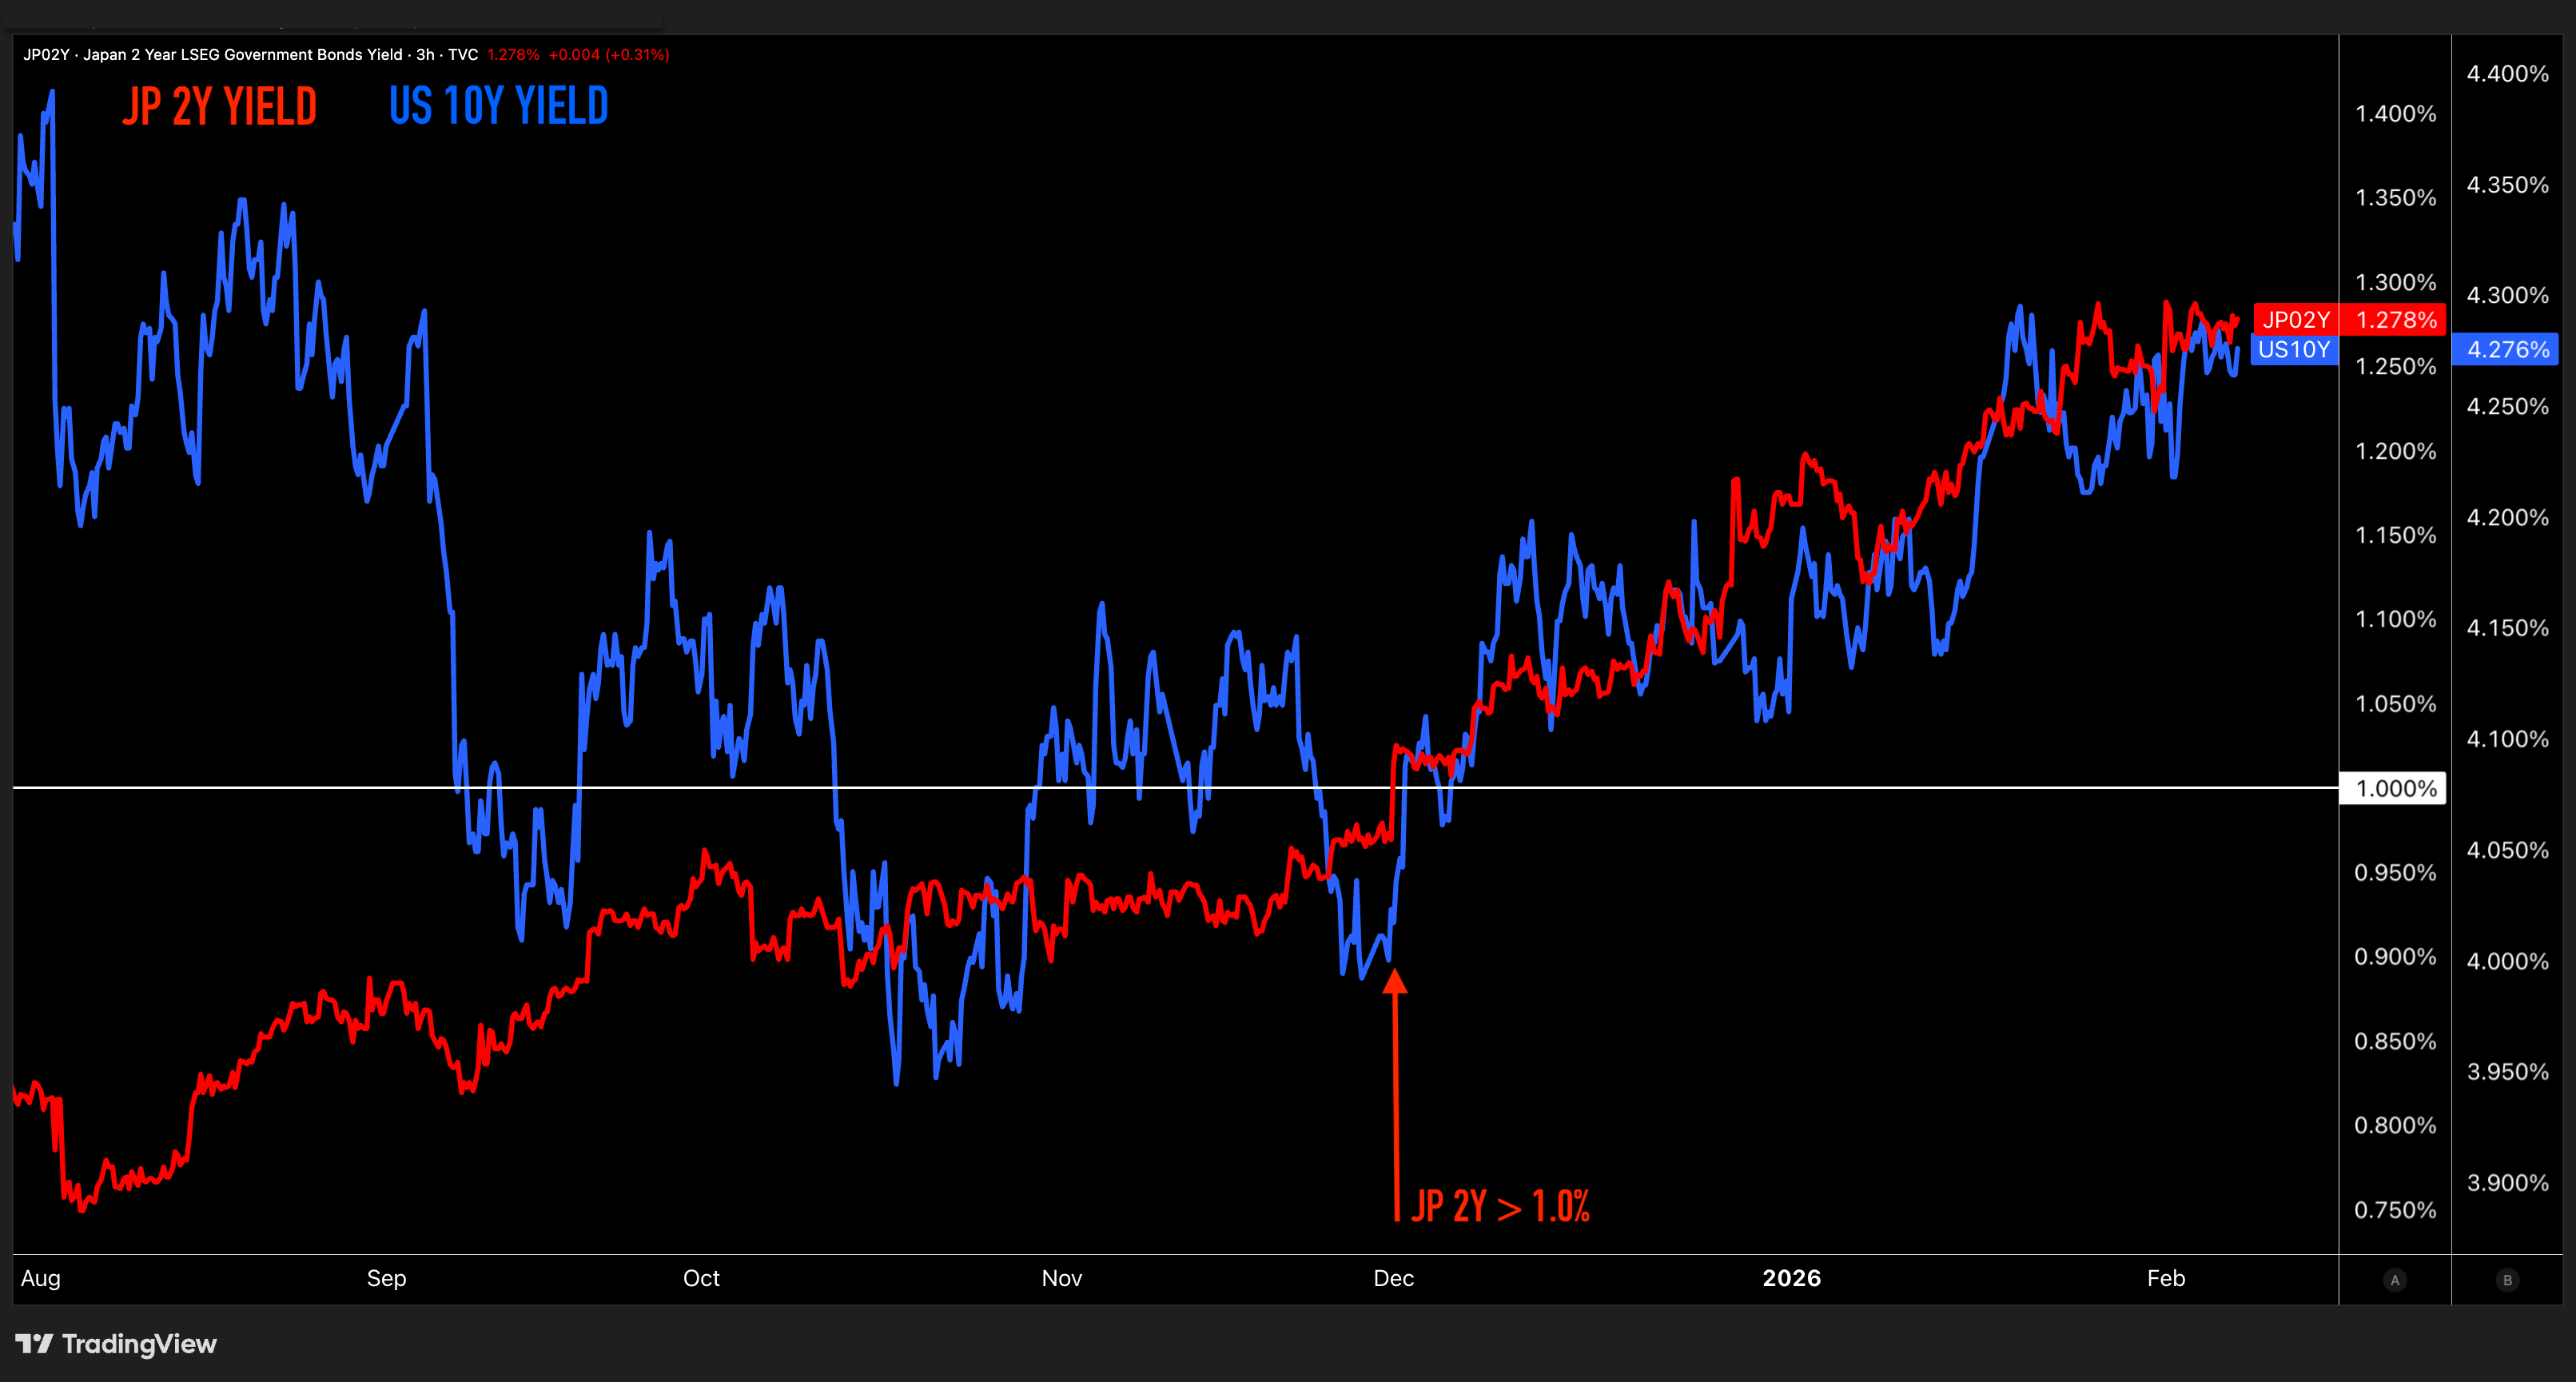Image resolution: width=2576 pixels, height=1382 pixels.
Task: Click the US10Y price label tag
Action: [2294, 349]
